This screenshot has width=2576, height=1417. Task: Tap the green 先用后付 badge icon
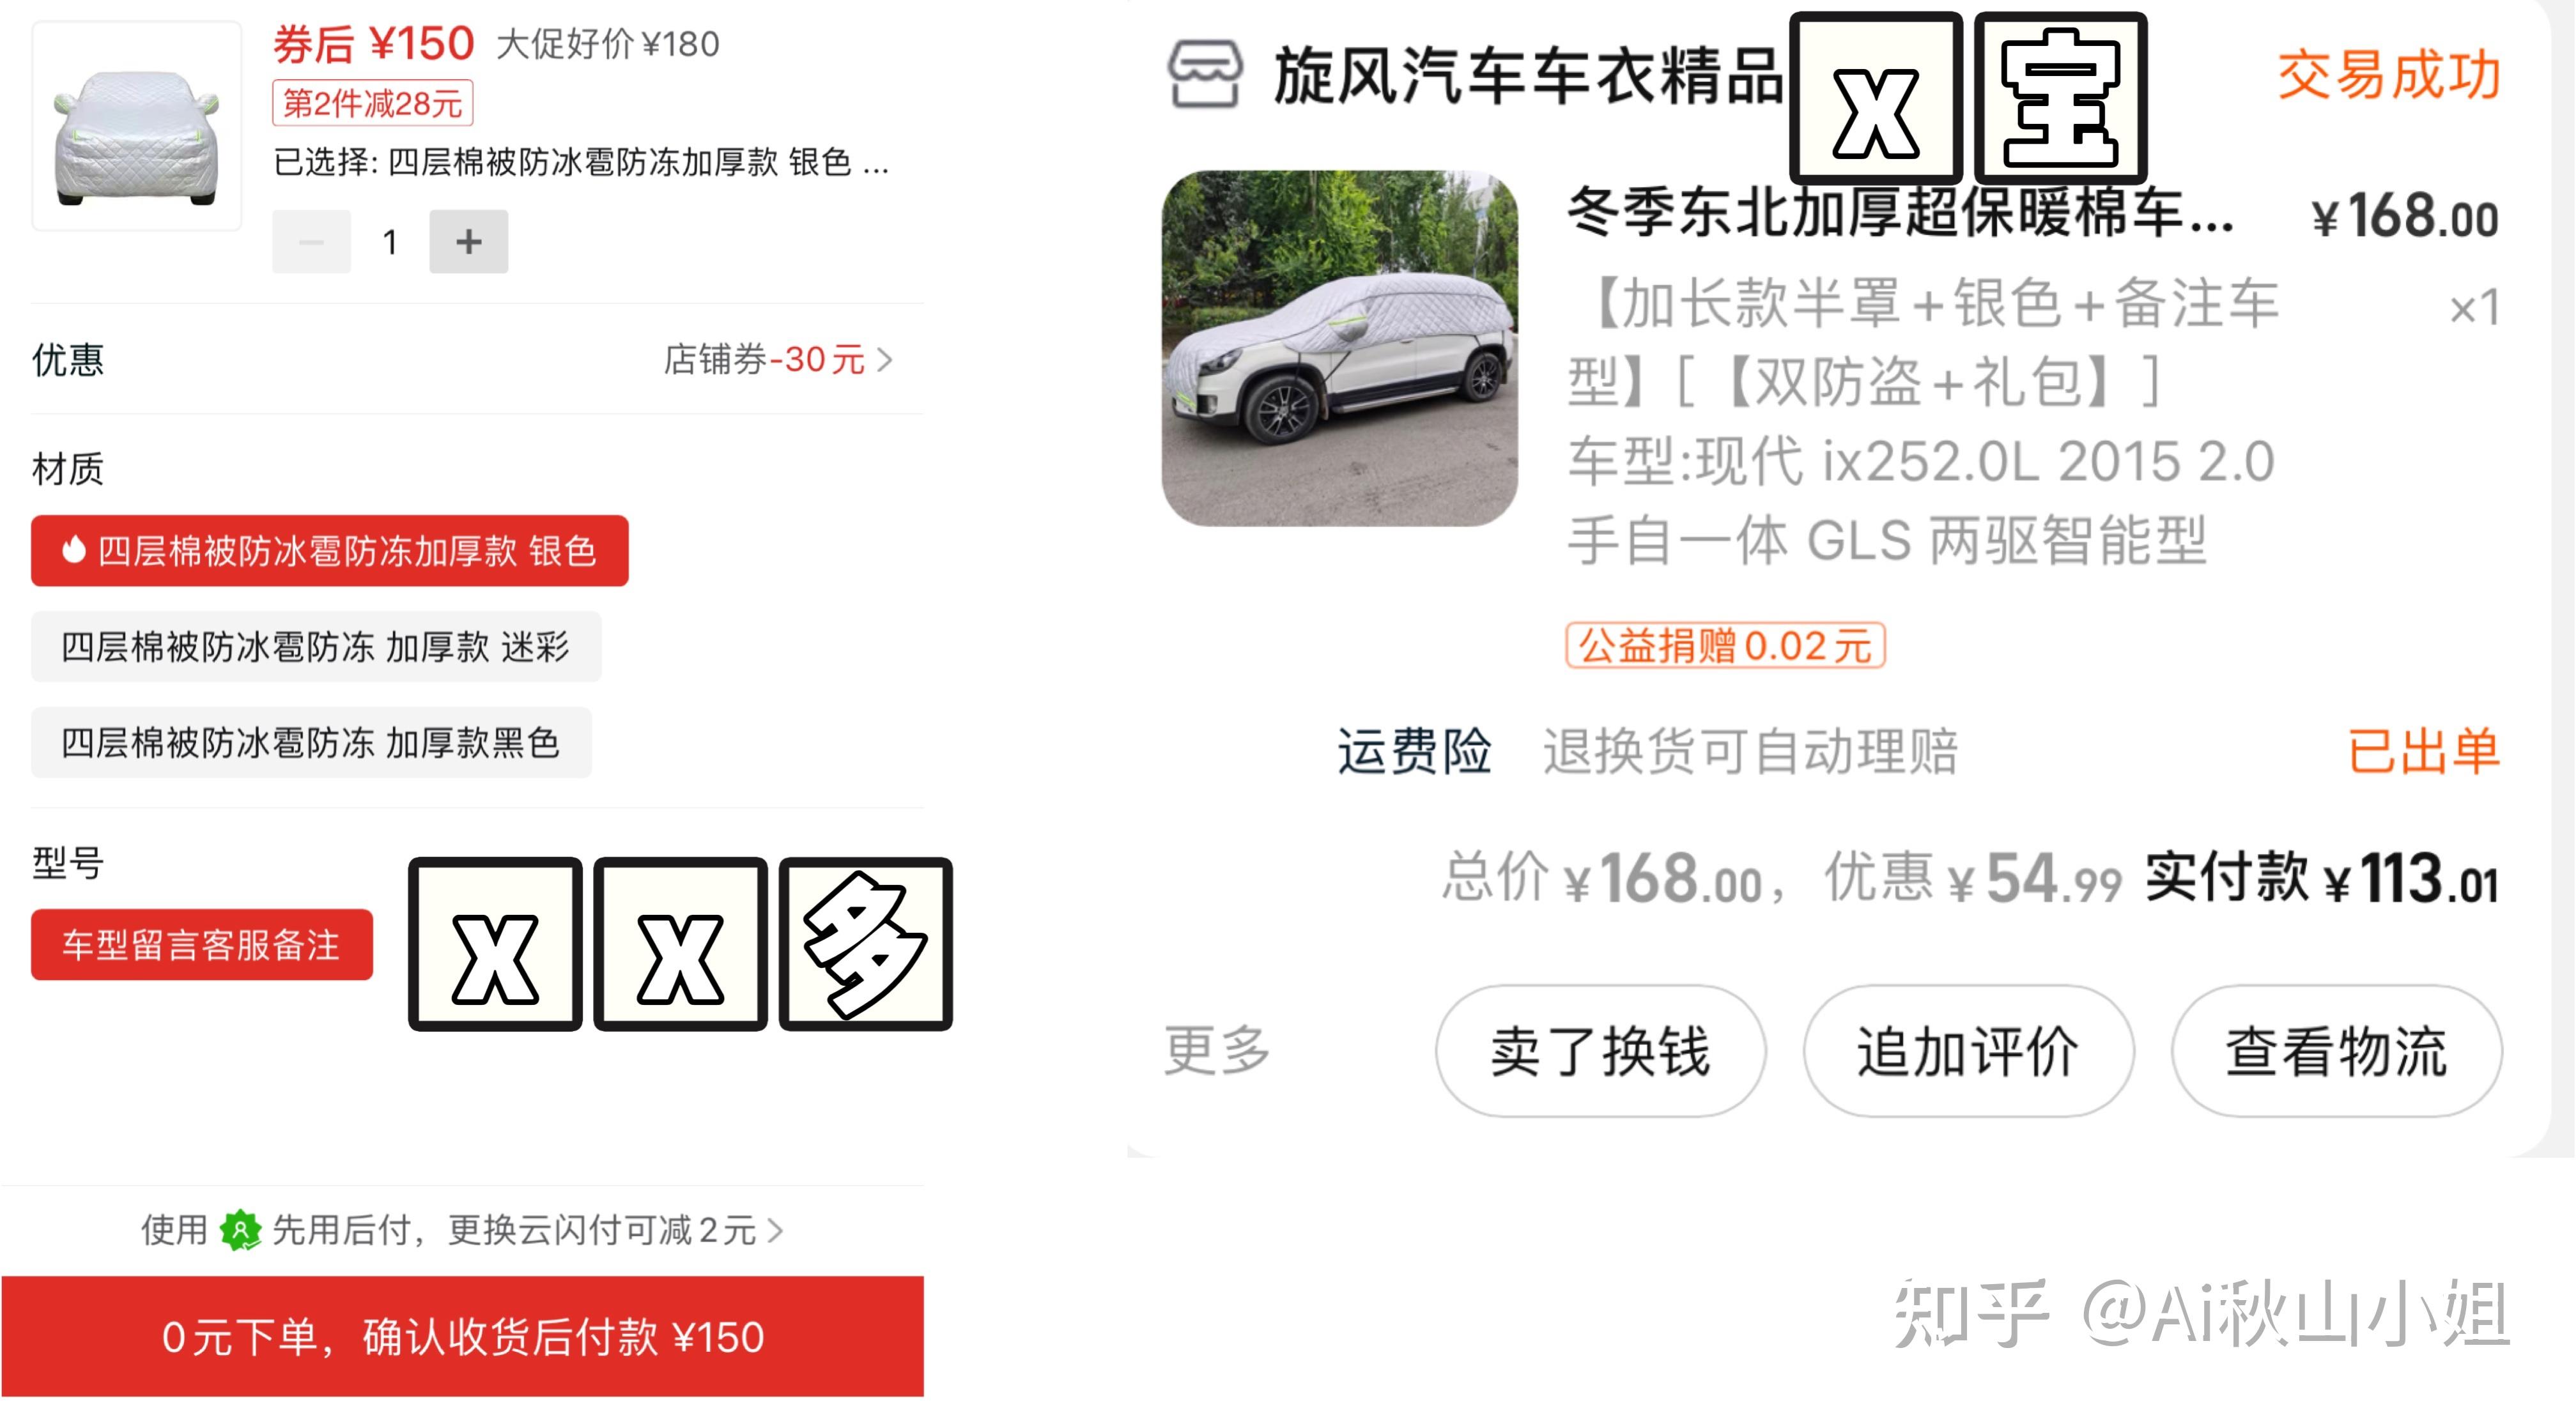(240, 1229)
